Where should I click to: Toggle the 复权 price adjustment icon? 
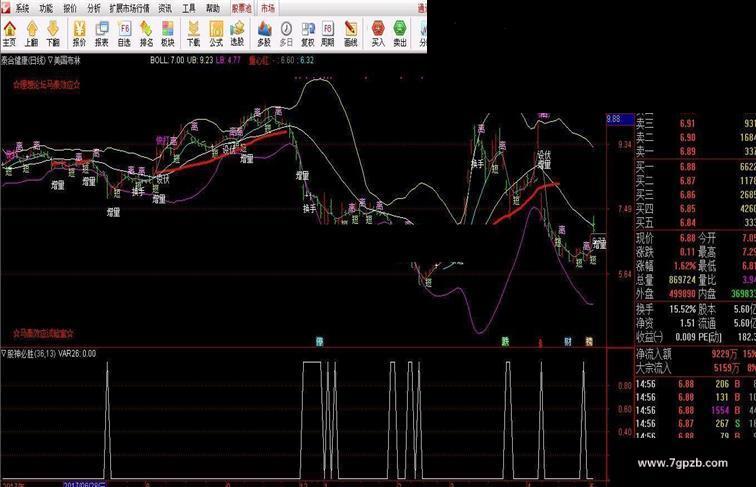(x=308, y=33)
